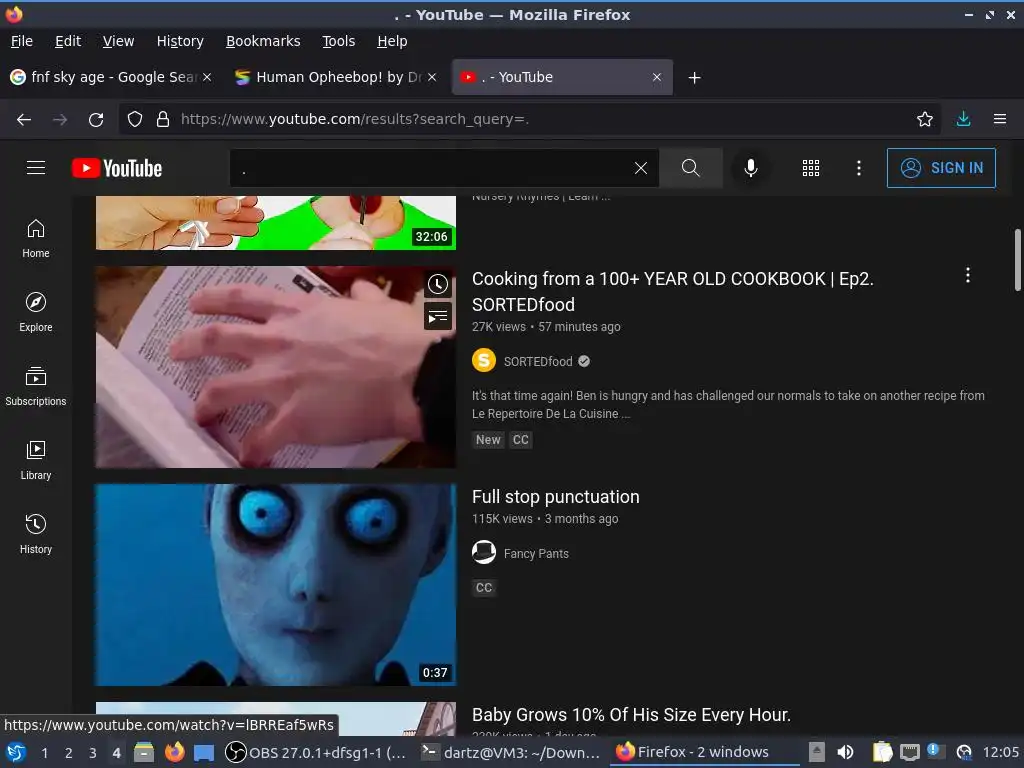
Task: Start voice search with microphone icon
Action: click(x=751, y=168)
